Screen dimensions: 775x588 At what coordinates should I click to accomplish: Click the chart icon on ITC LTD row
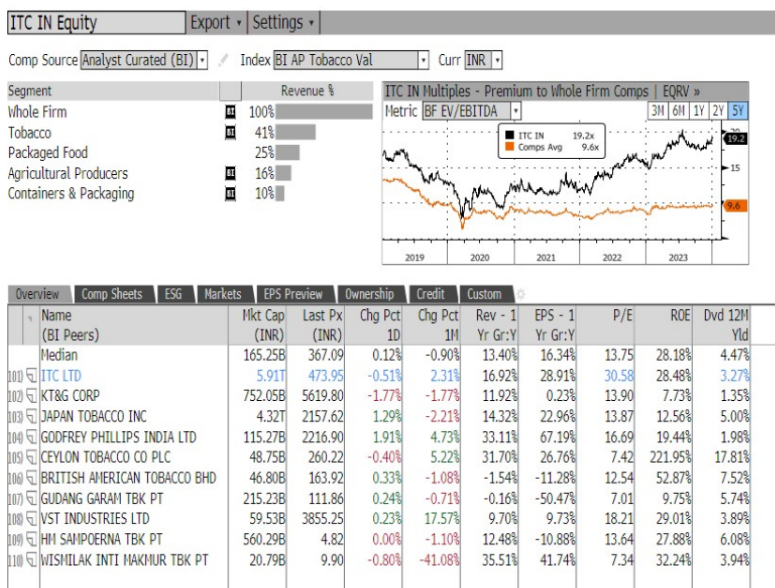pos(32,376)
